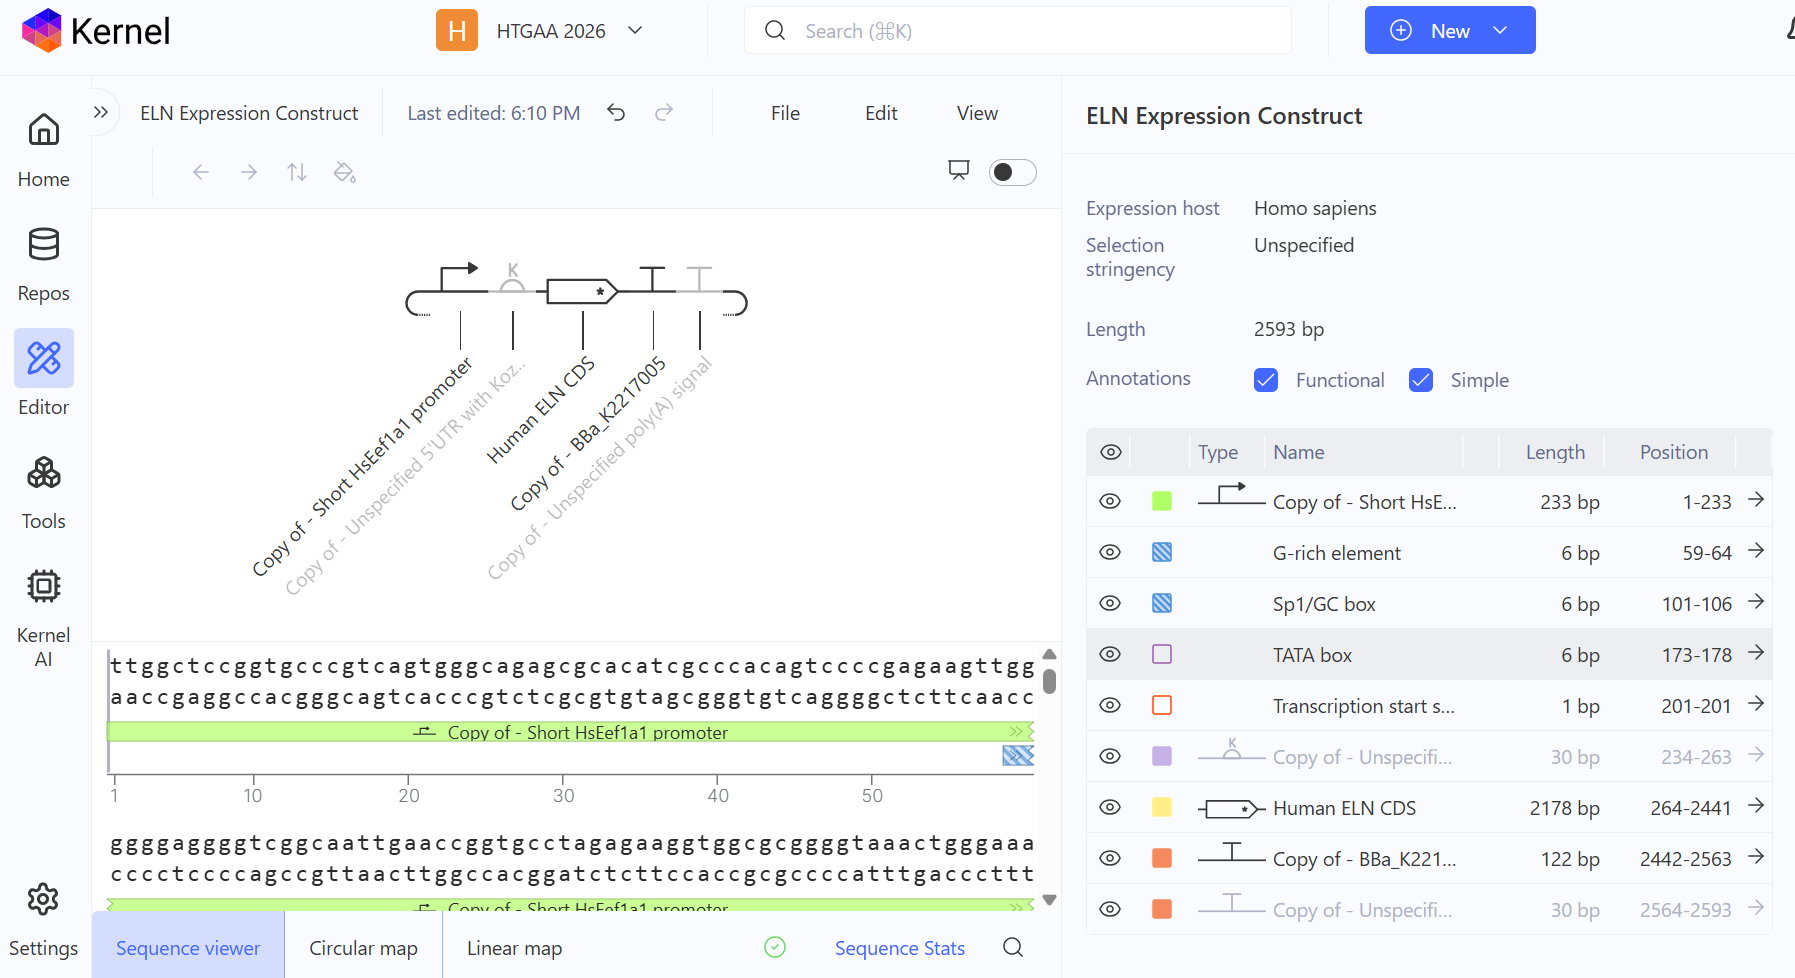Click the presentation screen icon
The height and width of the screenshot is (978, 1795).
959,171
